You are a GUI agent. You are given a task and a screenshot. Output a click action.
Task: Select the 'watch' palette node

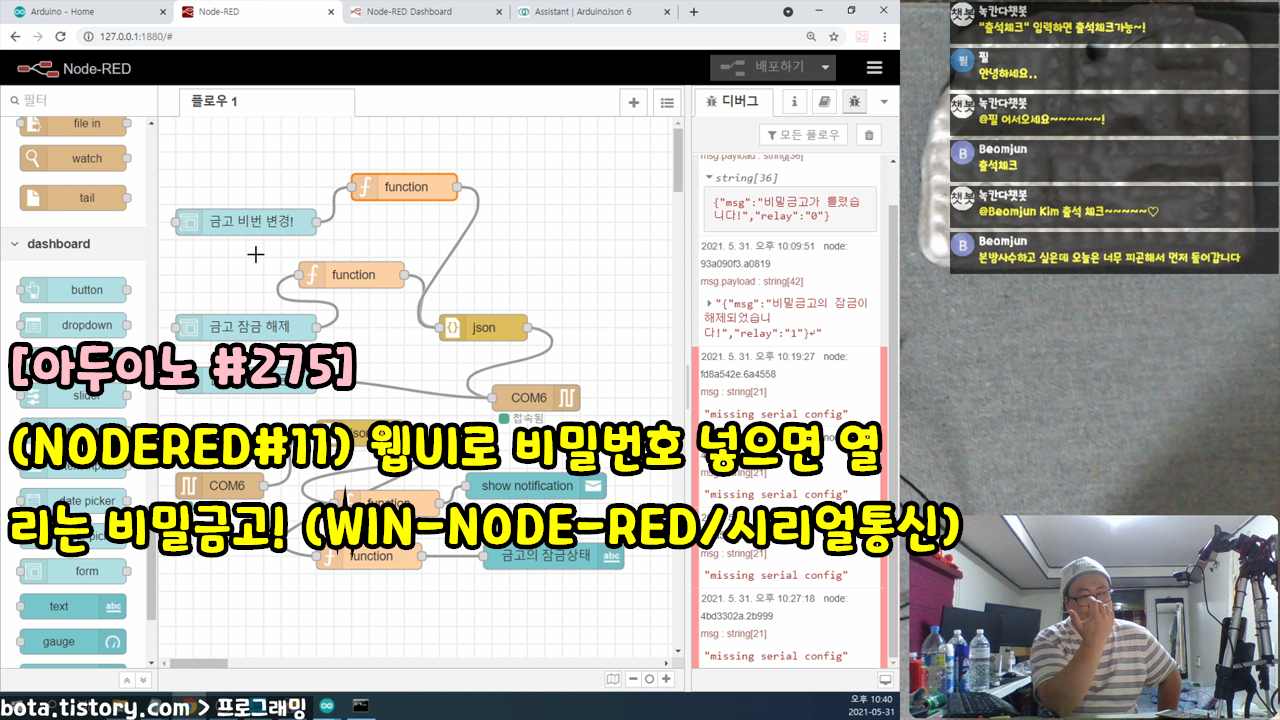pos(74,158)
